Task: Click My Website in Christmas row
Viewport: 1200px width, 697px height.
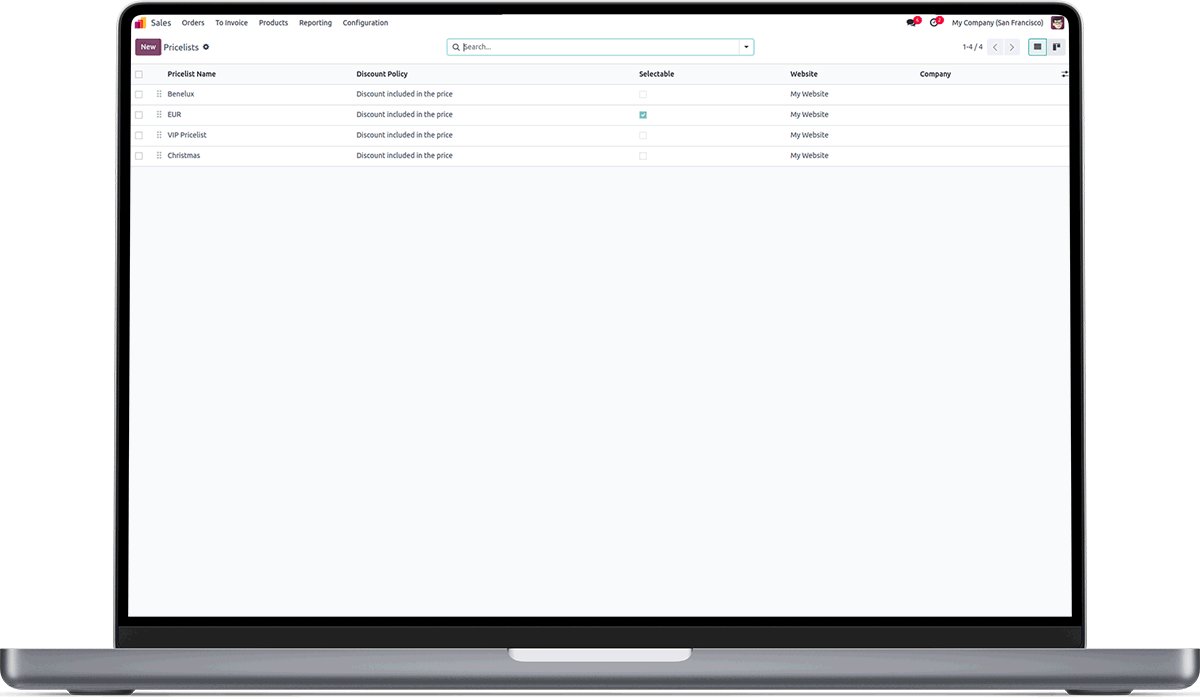Action: (x=809, y=156)
